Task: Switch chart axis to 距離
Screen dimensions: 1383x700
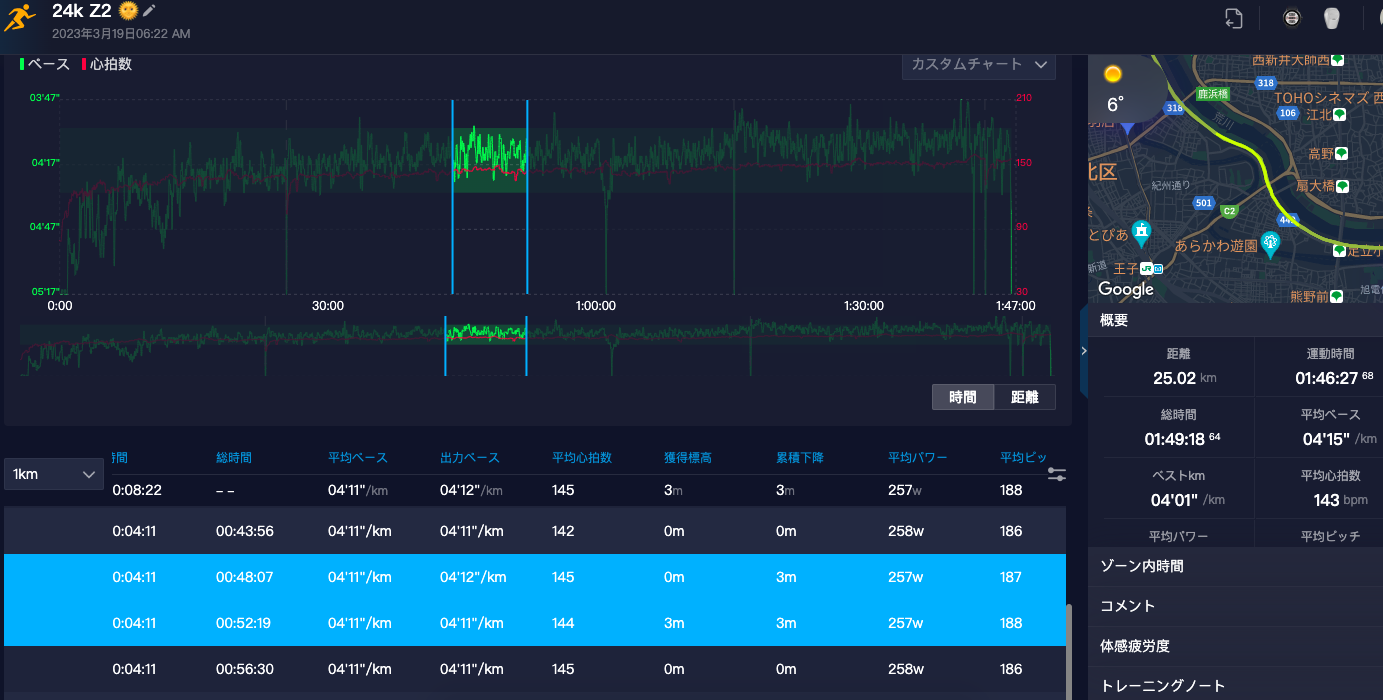Action: [x=1025, y=397]
